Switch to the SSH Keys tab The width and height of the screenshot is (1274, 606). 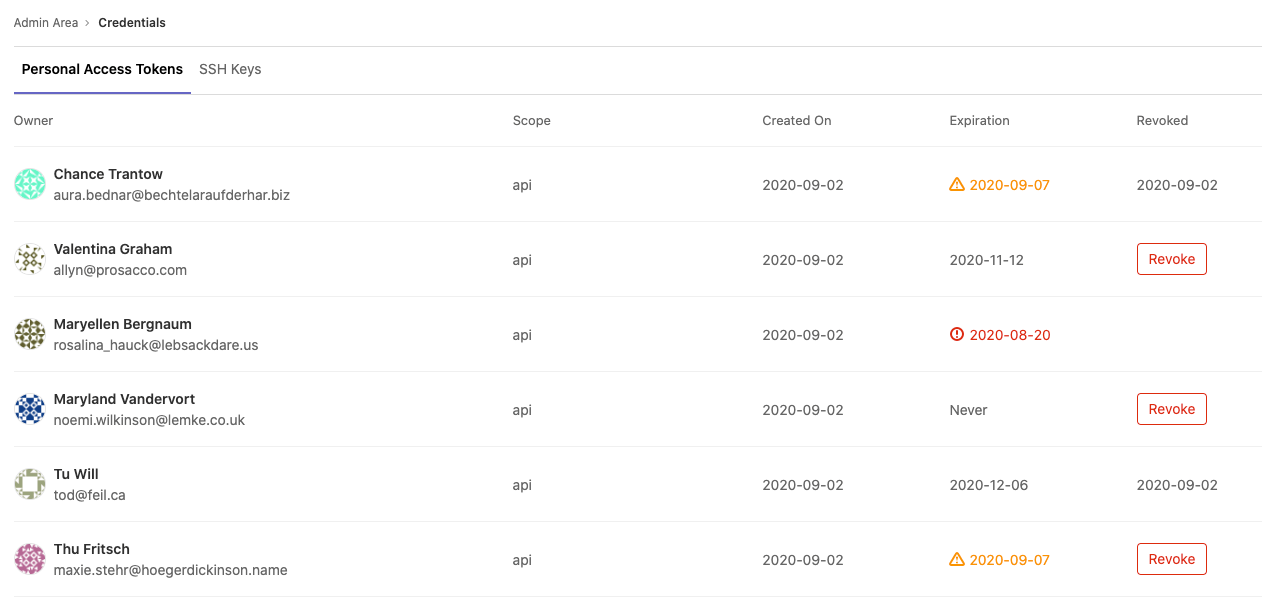click(230, 69)
